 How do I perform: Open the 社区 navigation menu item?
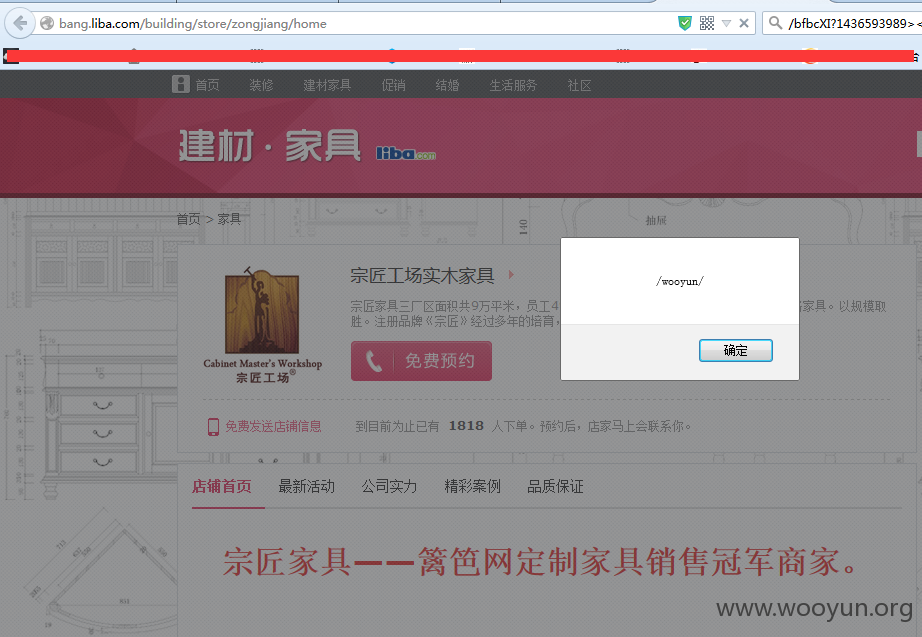[579, 85]
